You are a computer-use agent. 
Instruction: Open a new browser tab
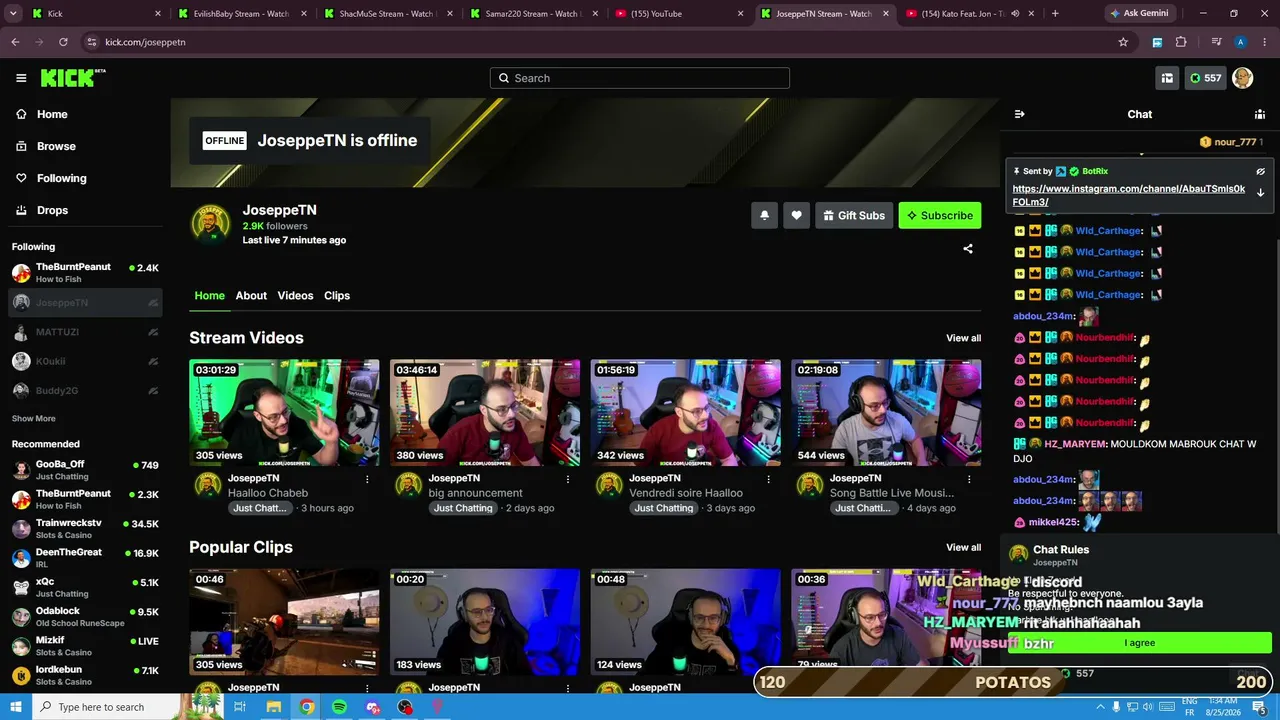(1055, 14)
